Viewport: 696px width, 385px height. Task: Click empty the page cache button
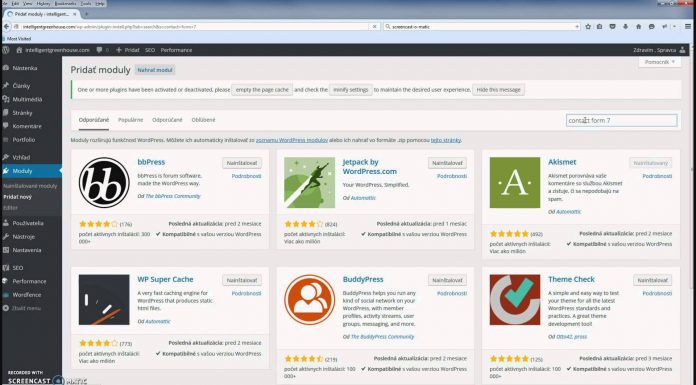coord(262,90)
